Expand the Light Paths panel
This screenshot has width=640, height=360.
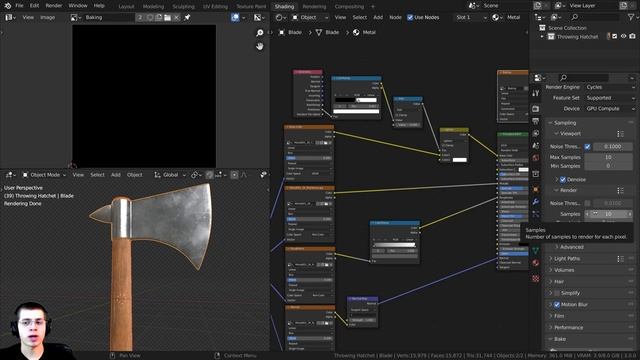click(567, 259)
